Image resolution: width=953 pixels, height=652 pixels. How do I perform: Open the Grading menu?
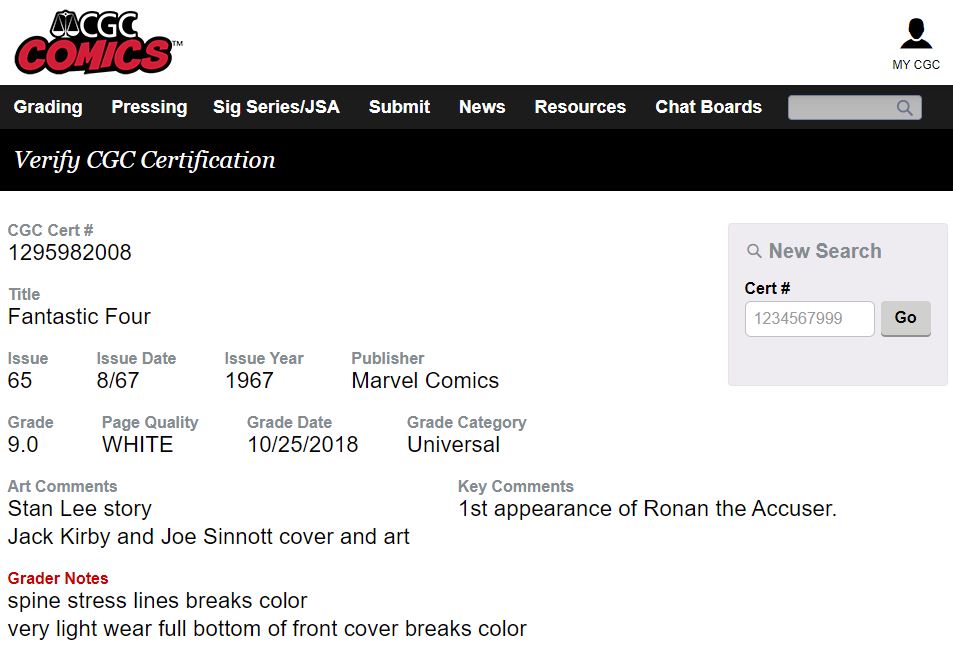coord(48,107)
